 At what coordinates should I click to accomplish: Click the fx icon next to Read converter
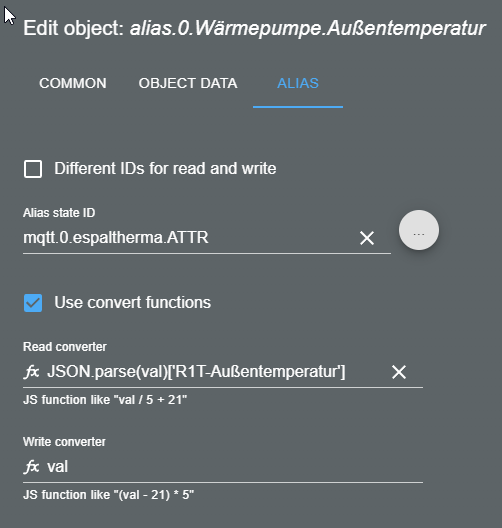[x=32, y=372]
